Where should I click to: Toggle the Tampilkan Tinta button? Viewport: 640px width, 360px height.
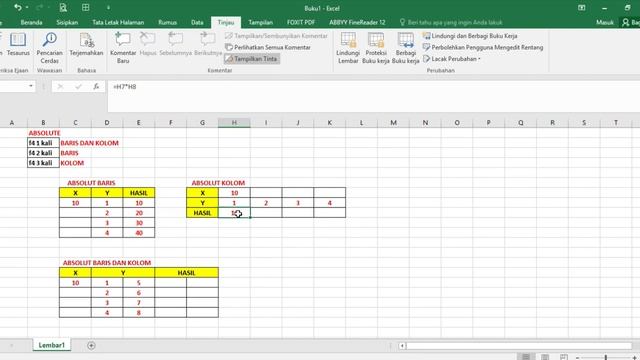(252, 59)
